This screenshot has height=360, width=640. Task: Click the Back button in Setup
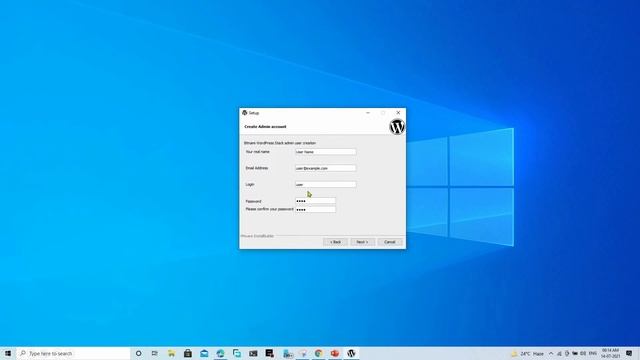click(x=335, y=242)
